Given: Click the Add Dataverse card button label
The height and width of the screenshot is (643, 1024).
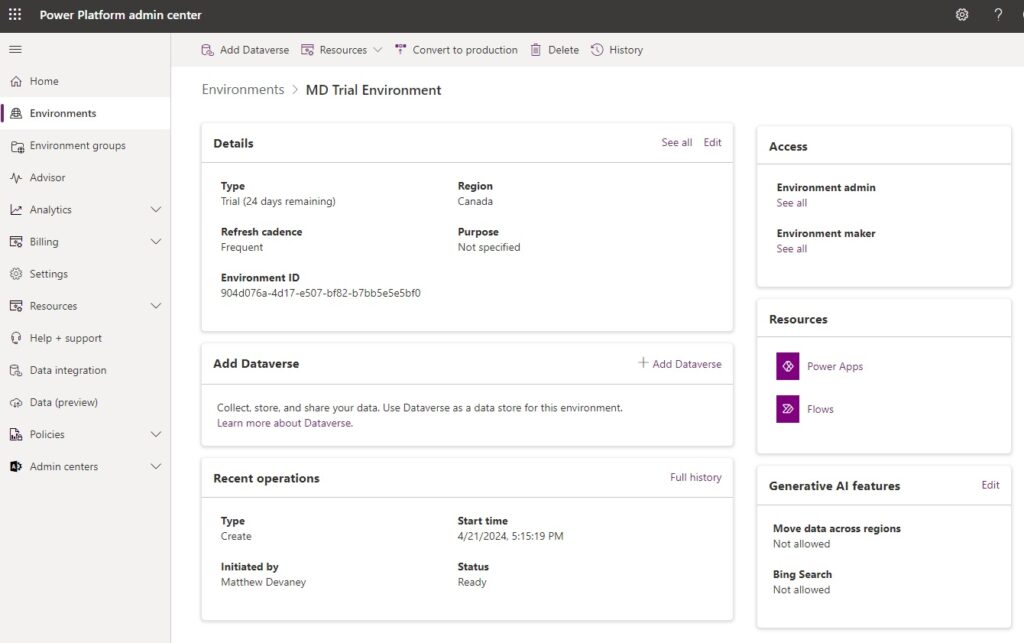Looking at the screenshot, I should click(687, 364).
